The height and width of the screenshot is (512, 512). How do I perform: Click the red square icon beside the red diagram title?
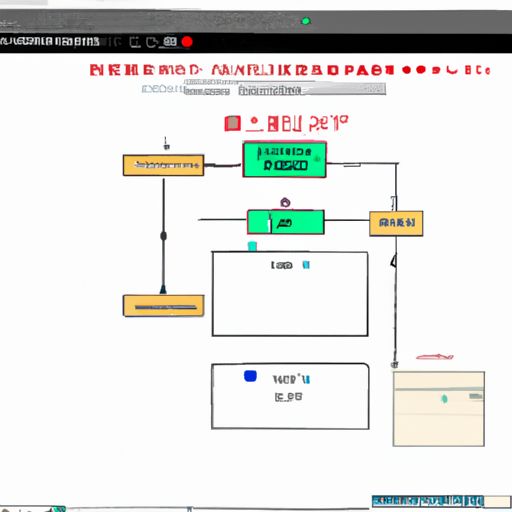coord(232,123)
